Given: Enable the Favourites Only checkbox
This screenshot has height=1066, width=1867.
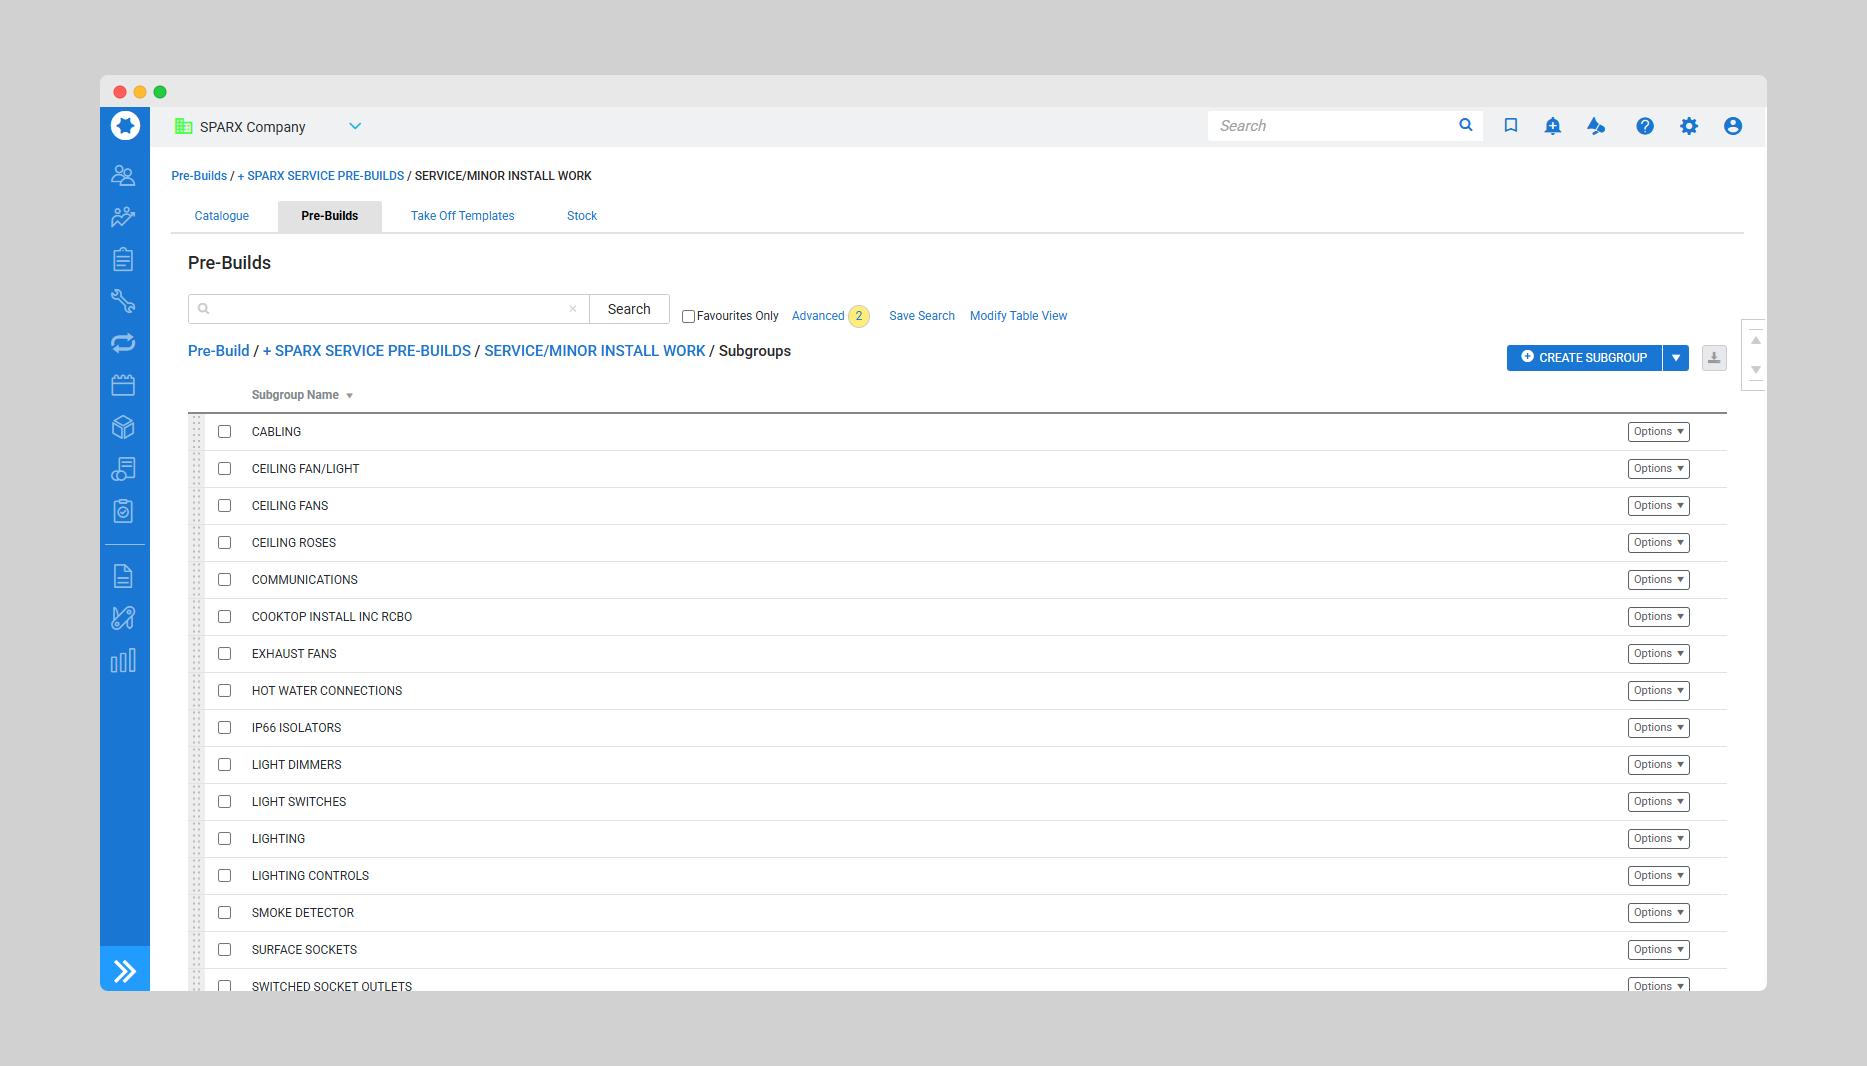Looking at the screenshot, I should point(688,317).
